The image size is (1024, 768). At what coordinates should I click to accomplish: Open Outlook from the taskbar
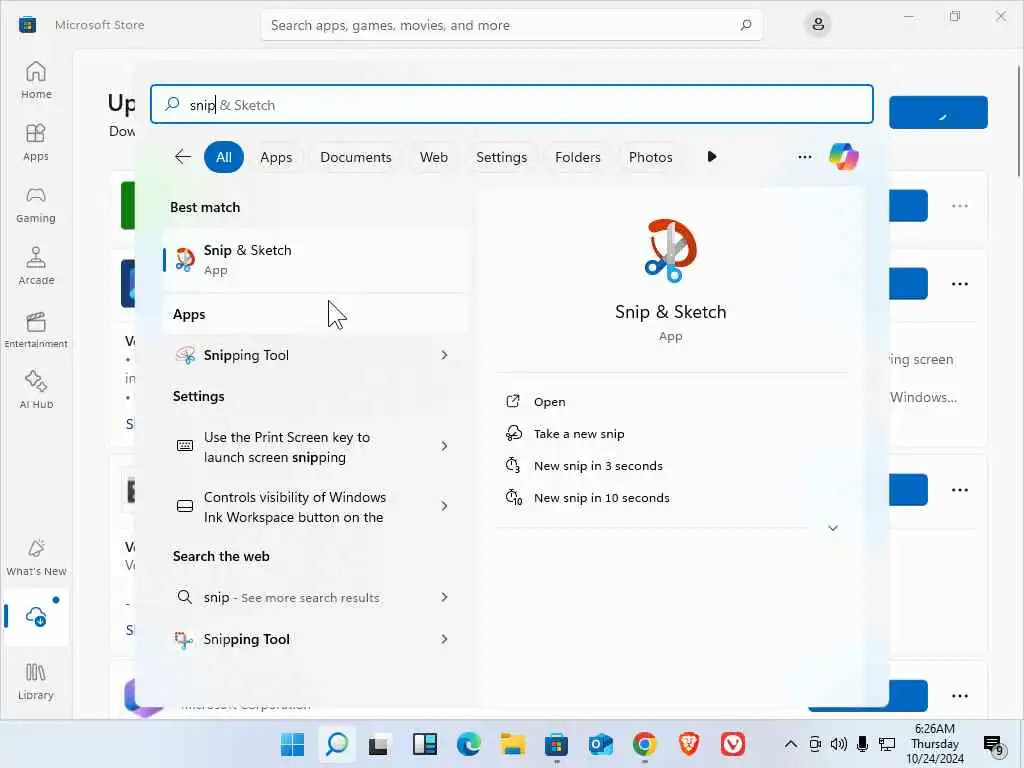pos(600,744)
